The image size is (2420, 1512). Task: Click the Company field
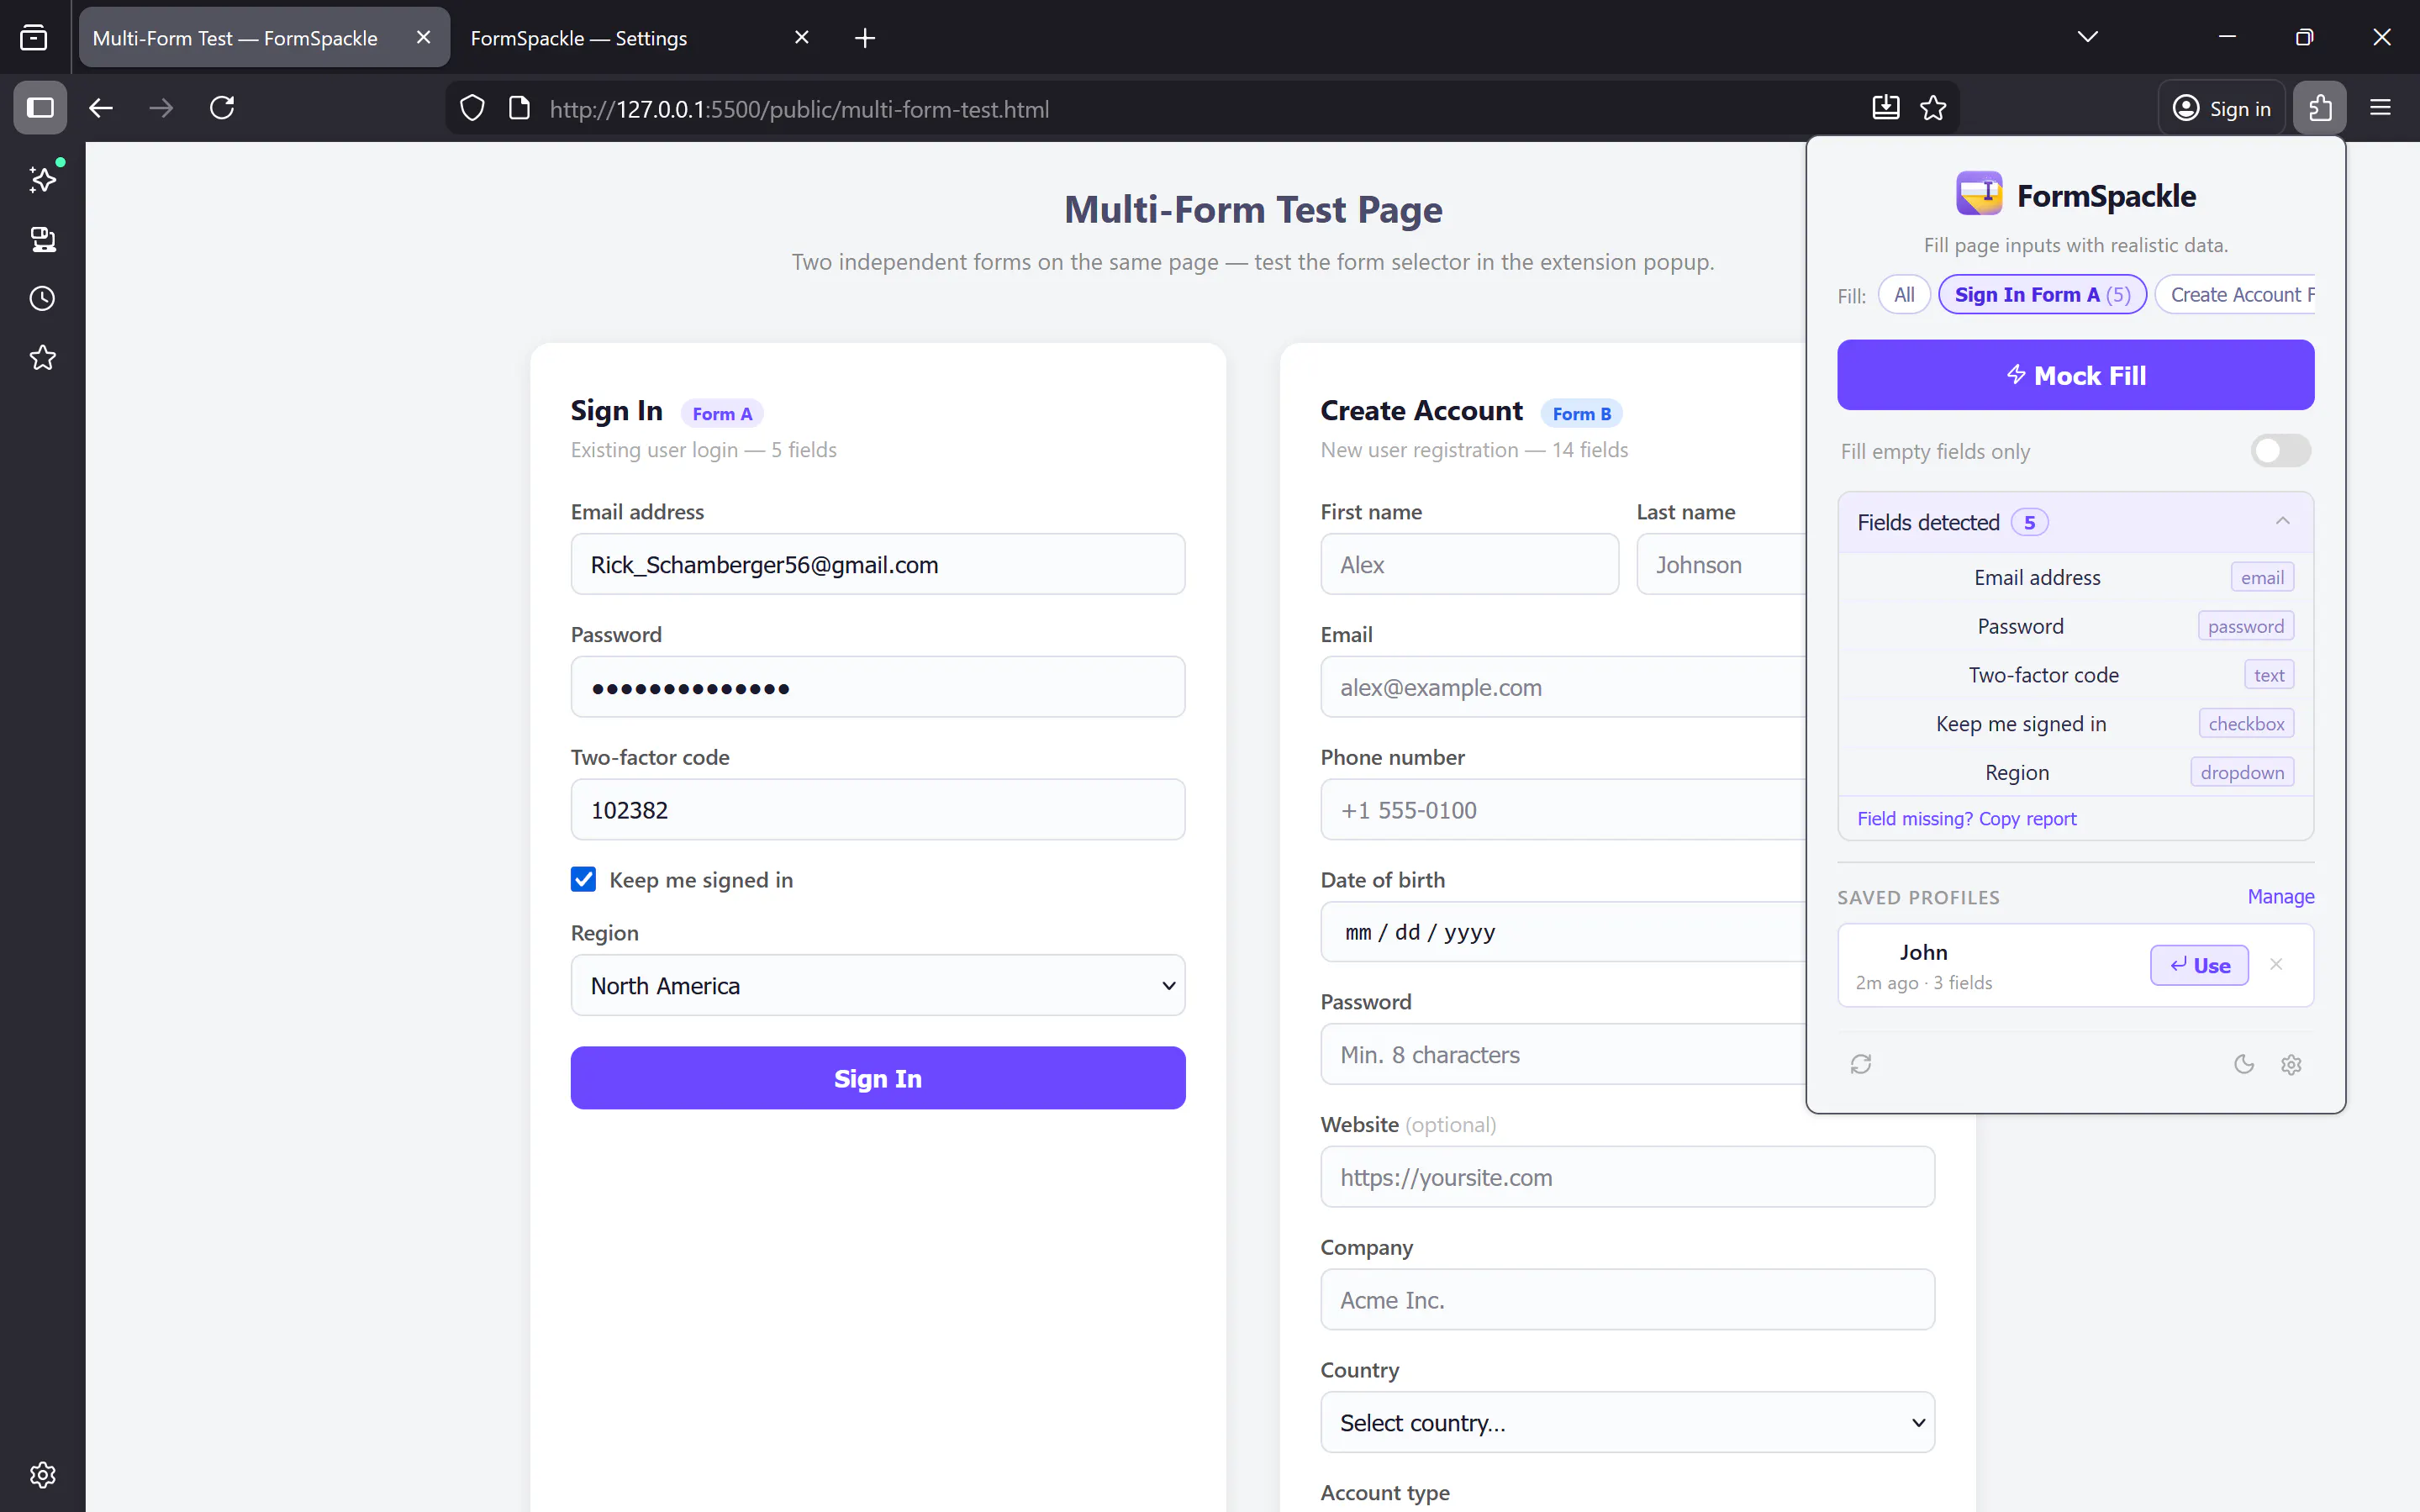(x=1627, y=1299)
